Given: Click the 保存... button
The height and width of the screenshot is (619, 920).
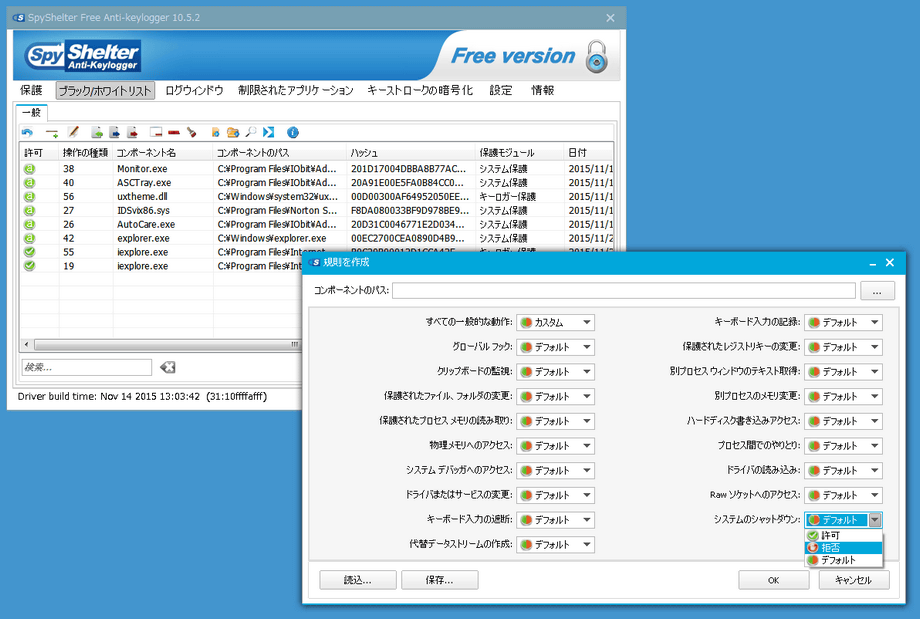Looking at the screenshot, I should (439, 580).
